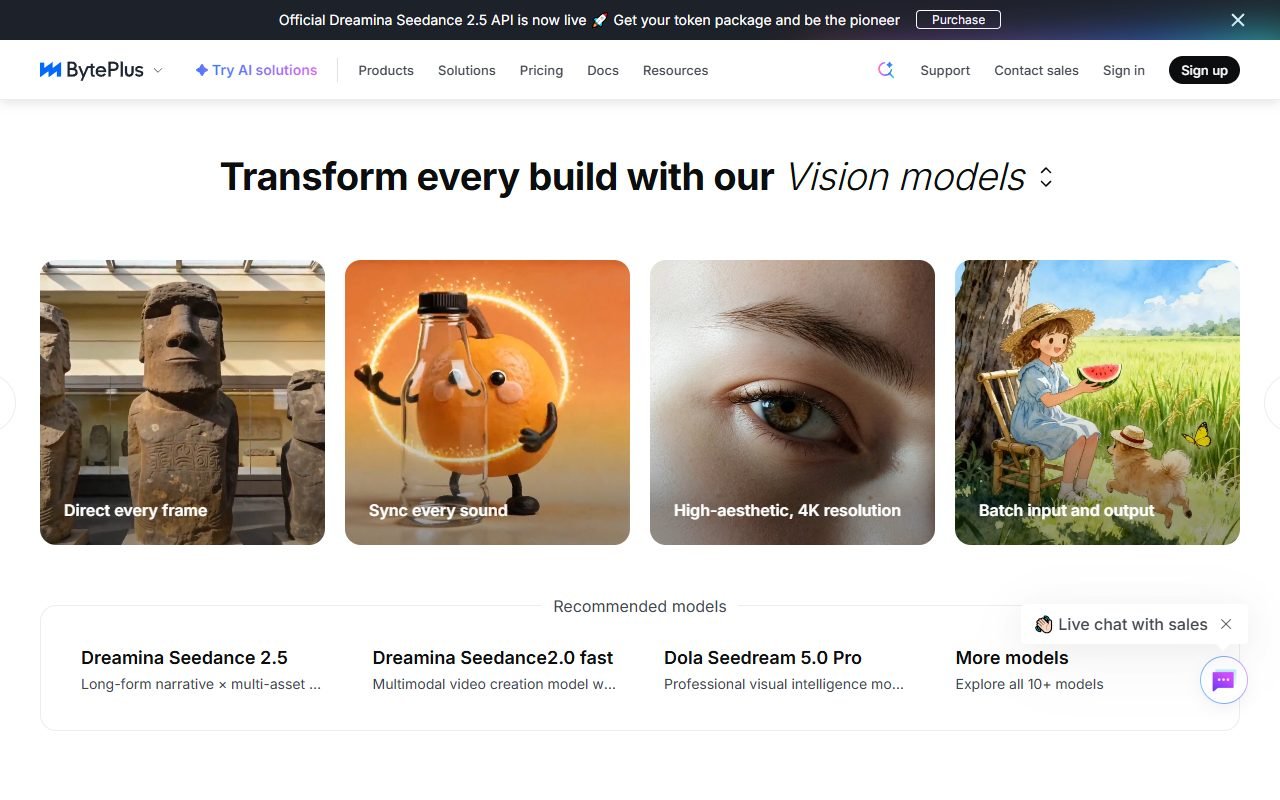Screen dimensions: 1280x800
Task: Open More models link
Action: (x=1030, y=670)
